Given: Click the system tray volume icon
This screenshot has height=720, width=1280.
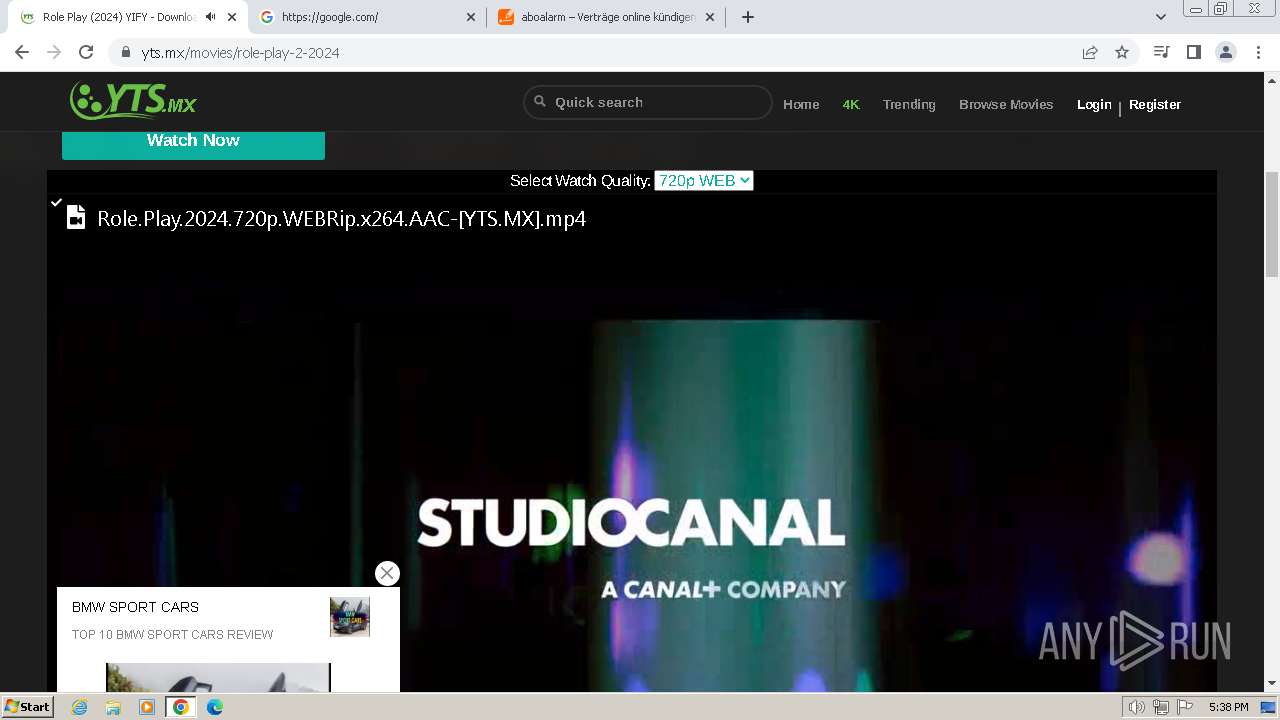Looking at the screenshot, I should 1136,707.
